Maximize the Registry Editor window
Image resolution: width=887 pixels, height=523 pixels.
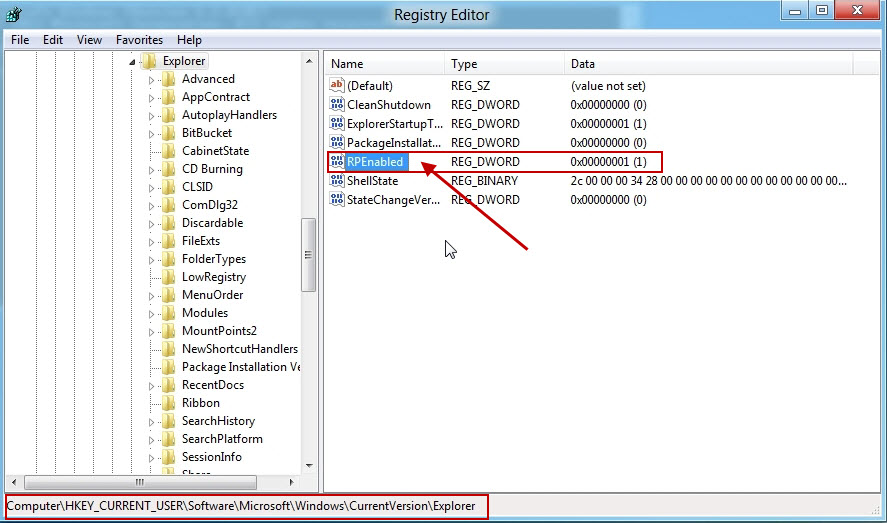point(821,11)
